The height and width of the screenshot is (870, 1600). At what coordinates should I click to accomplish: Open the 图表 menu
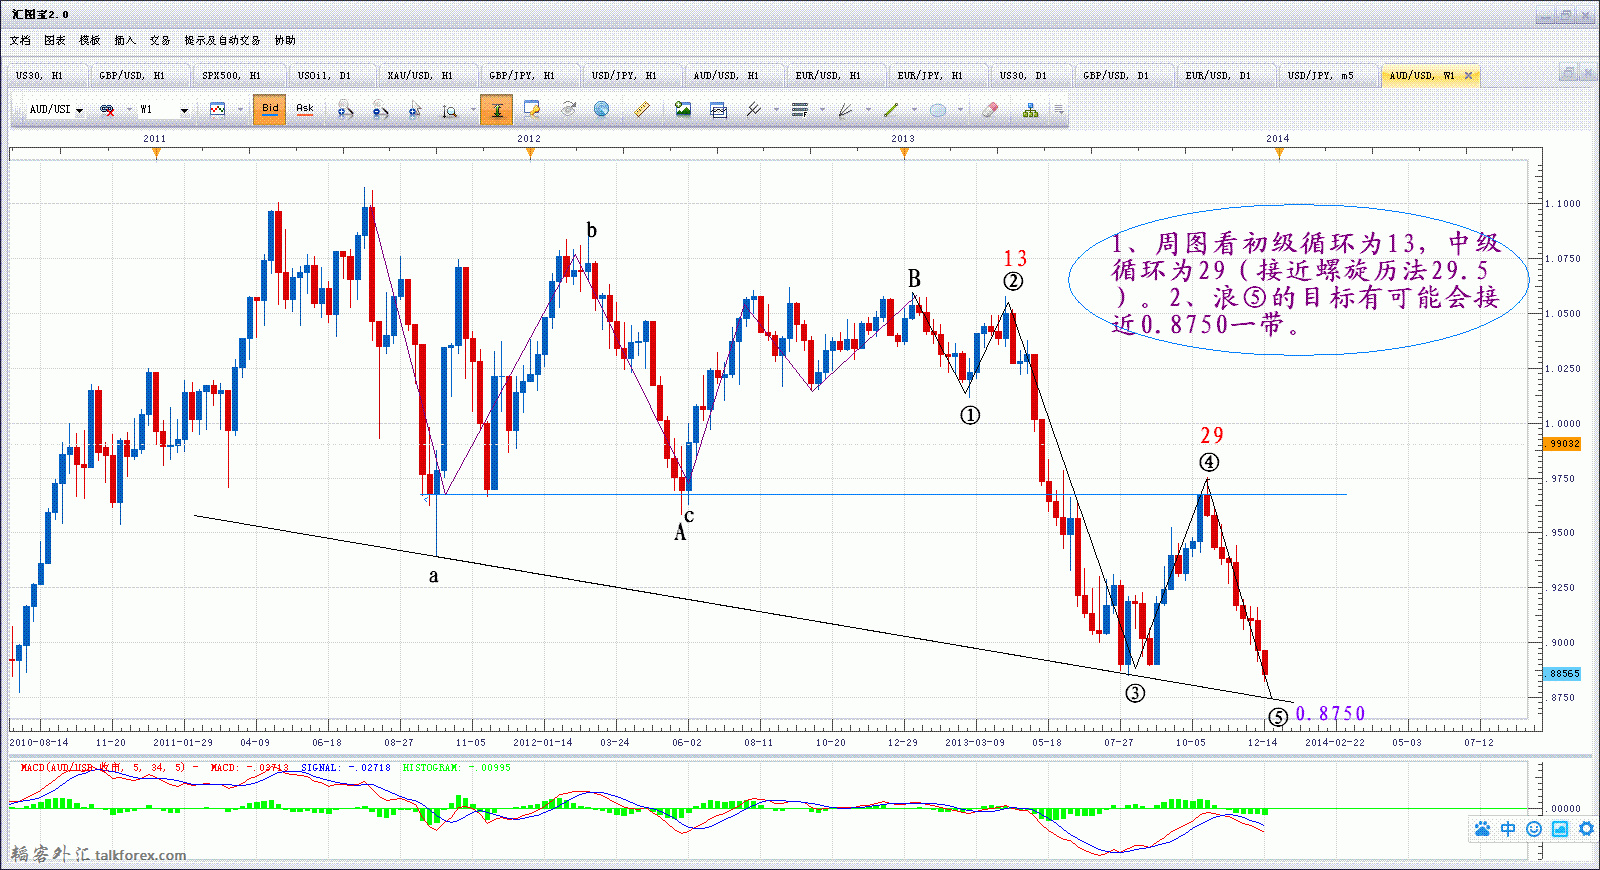pos(55,41)
